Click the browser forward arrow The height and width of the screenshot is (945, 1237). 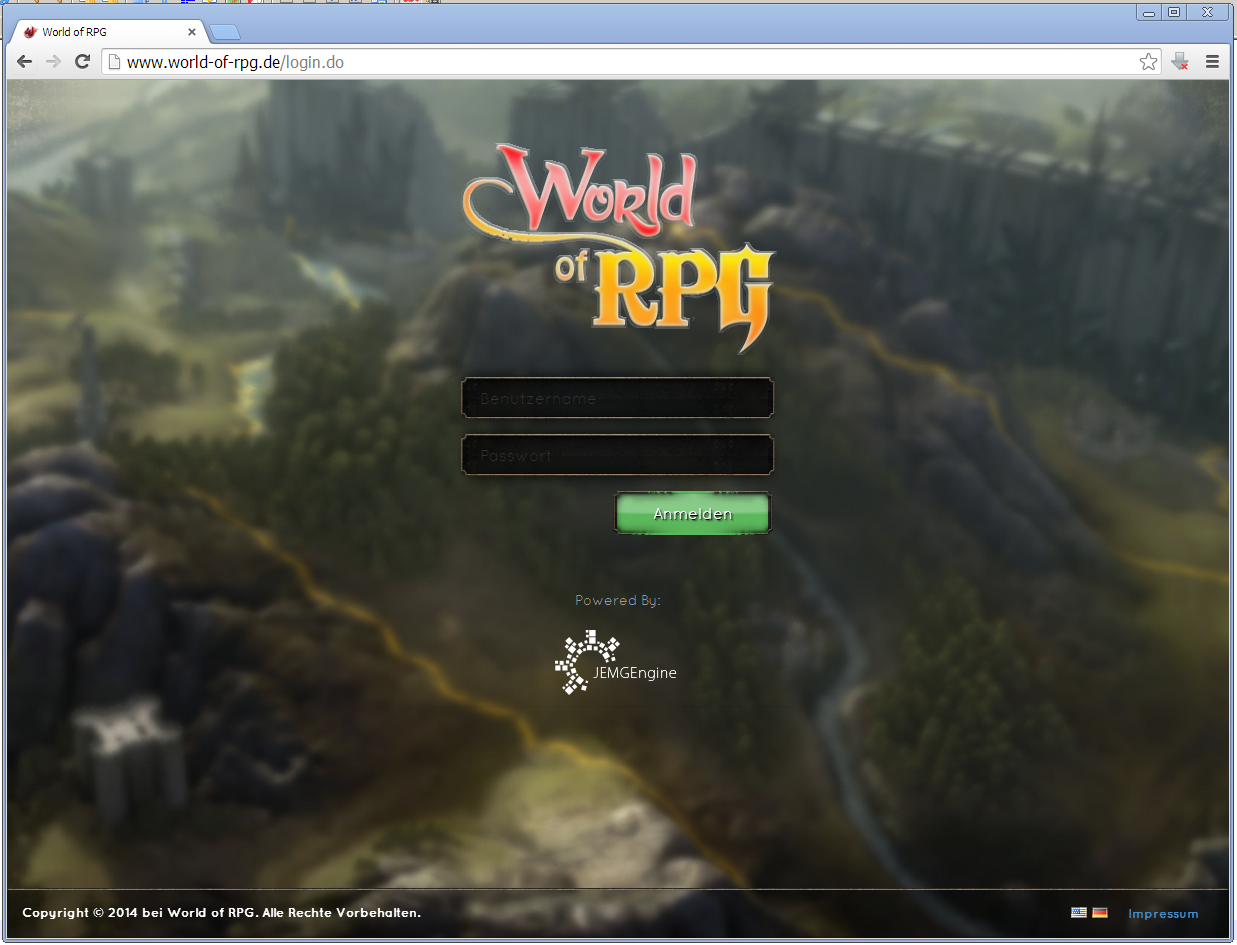click(54, 62)
